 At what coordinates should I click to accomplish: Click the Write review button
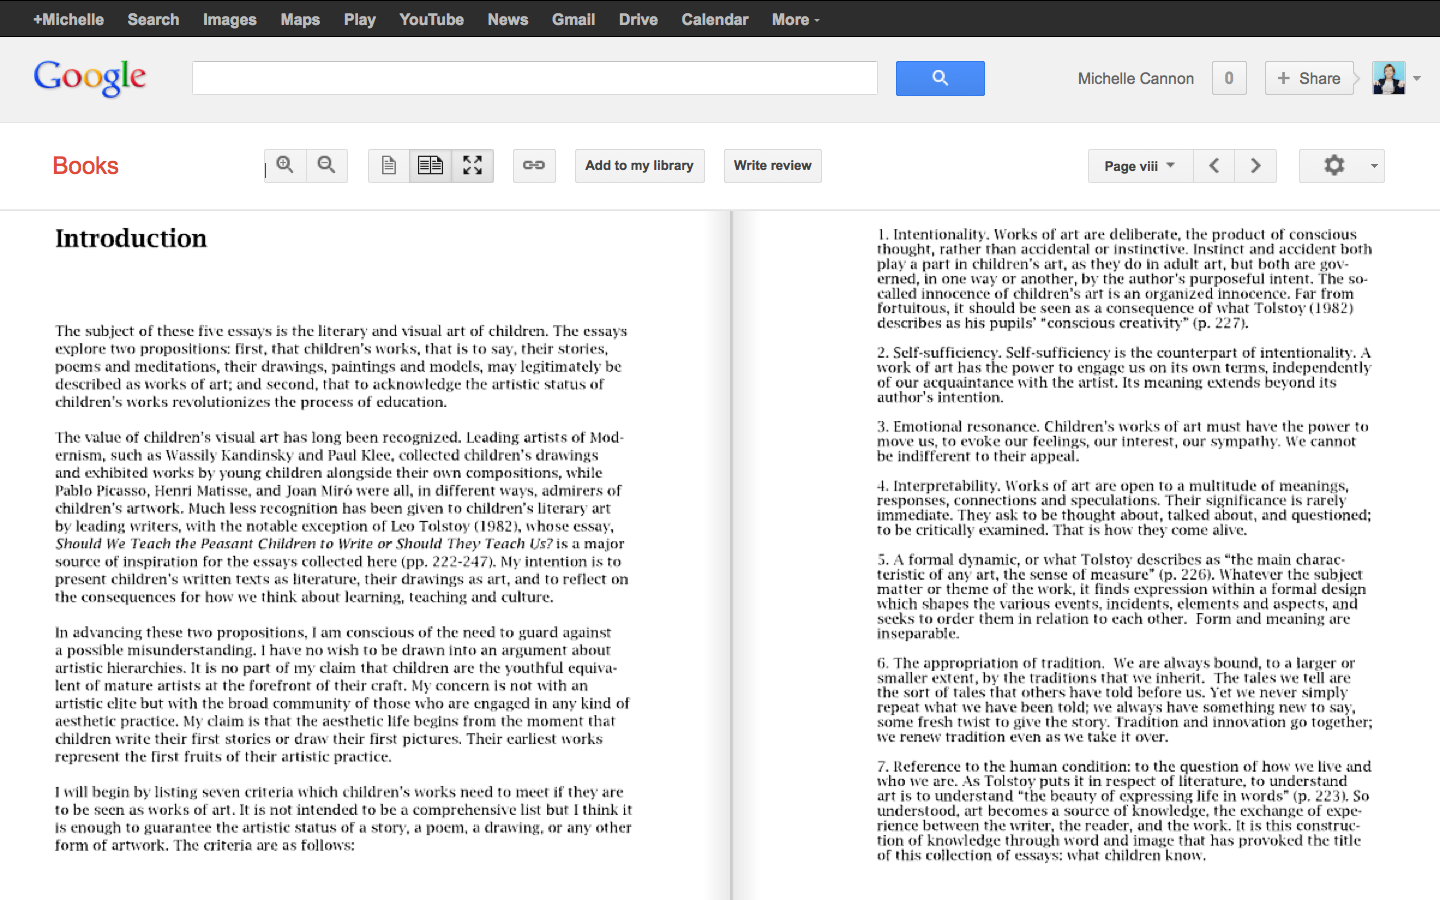[772, 166]
